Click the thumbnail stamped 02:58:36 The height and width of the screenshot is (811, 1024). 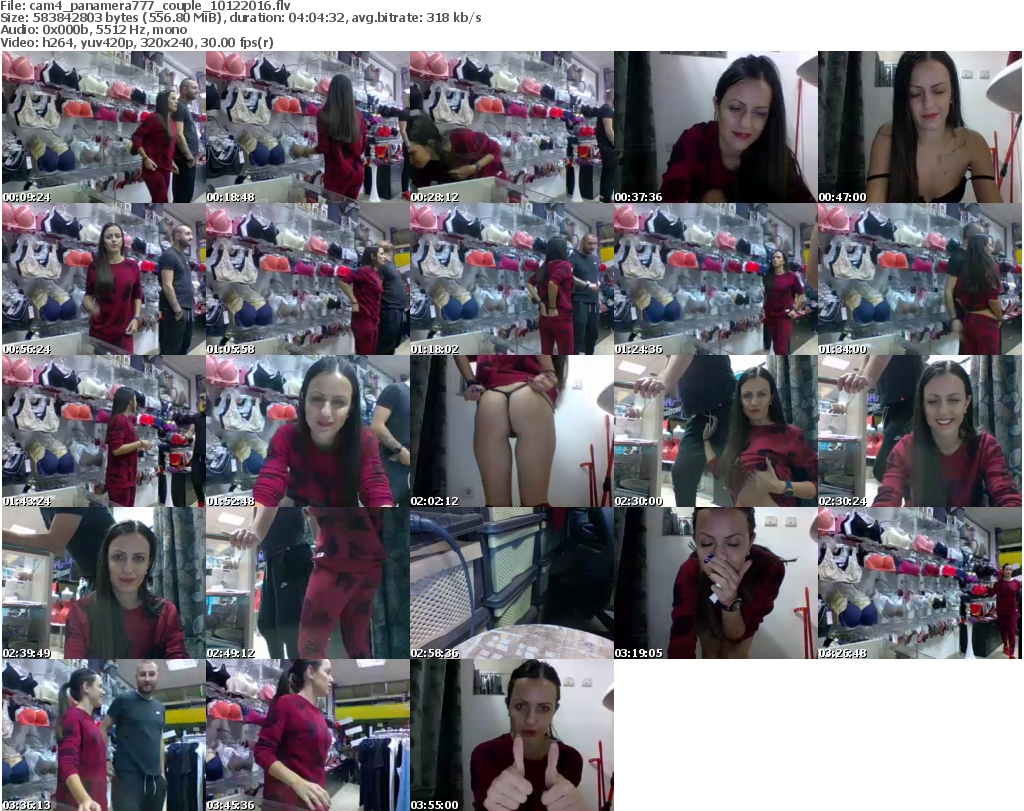pos(511,583)
